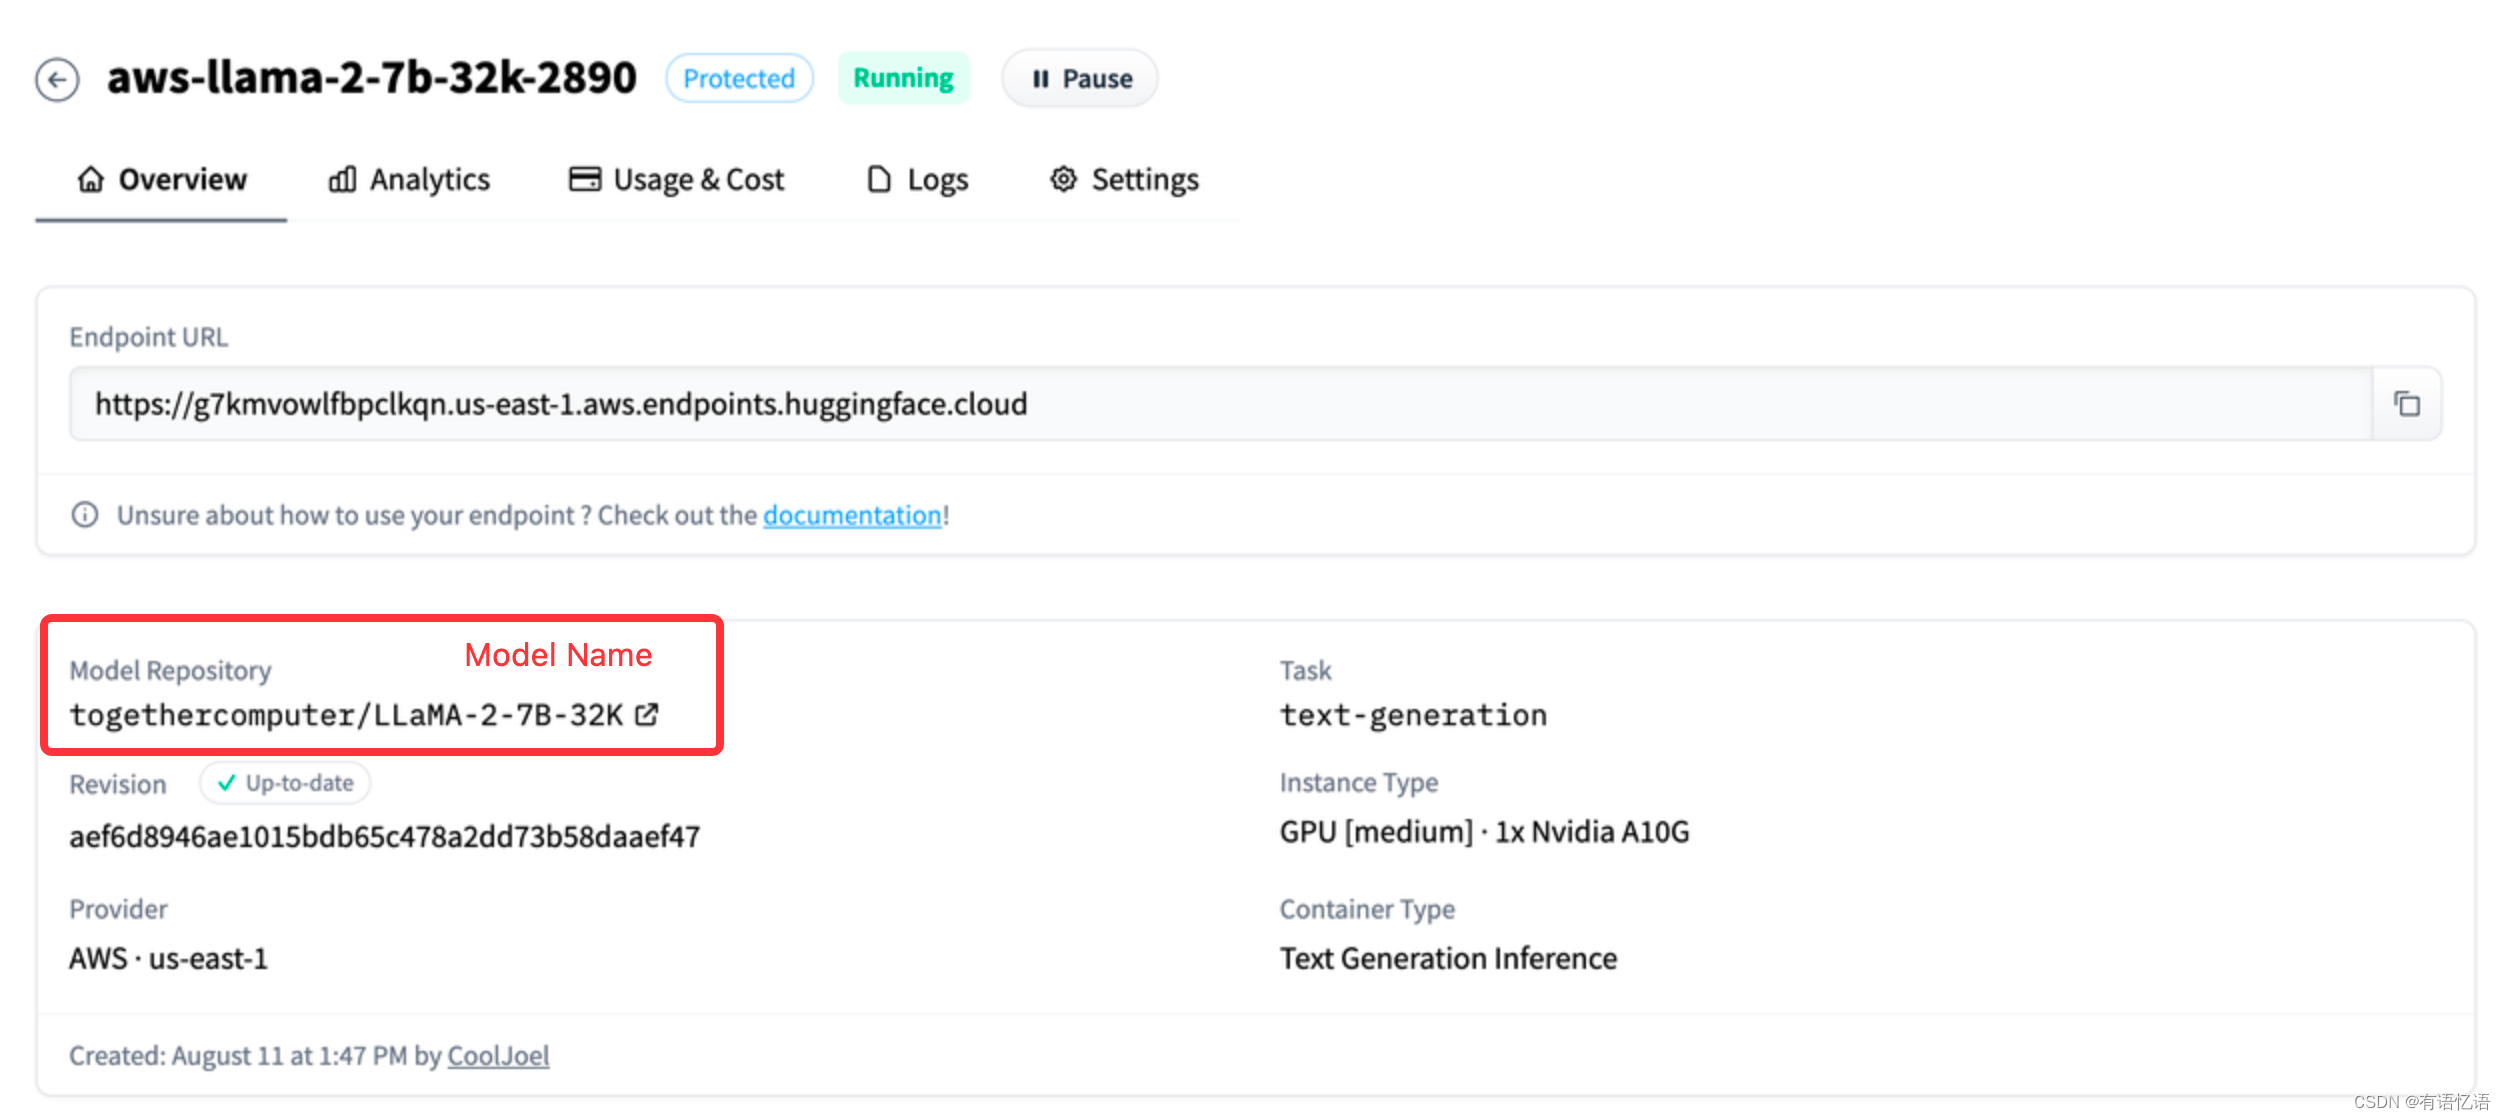Click the text-generation task value
2506x1120 pixels.
(1413, 715)
